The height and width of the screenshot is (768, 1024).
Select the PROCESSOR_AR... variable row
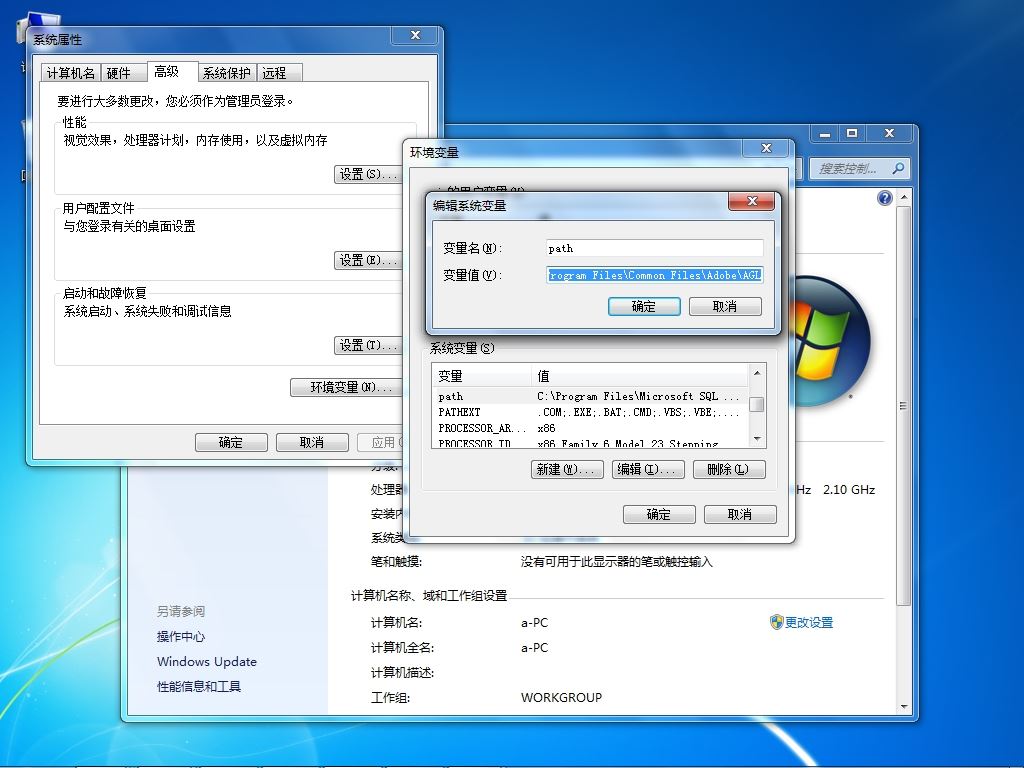pos(589,428)
